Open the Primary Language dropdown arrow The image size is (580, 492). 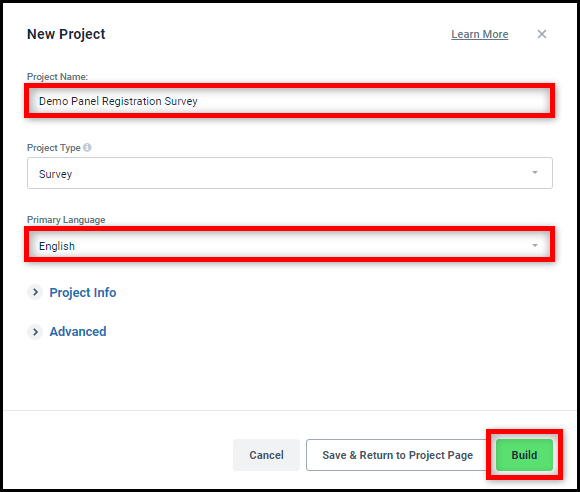click(x=535, y=245)
